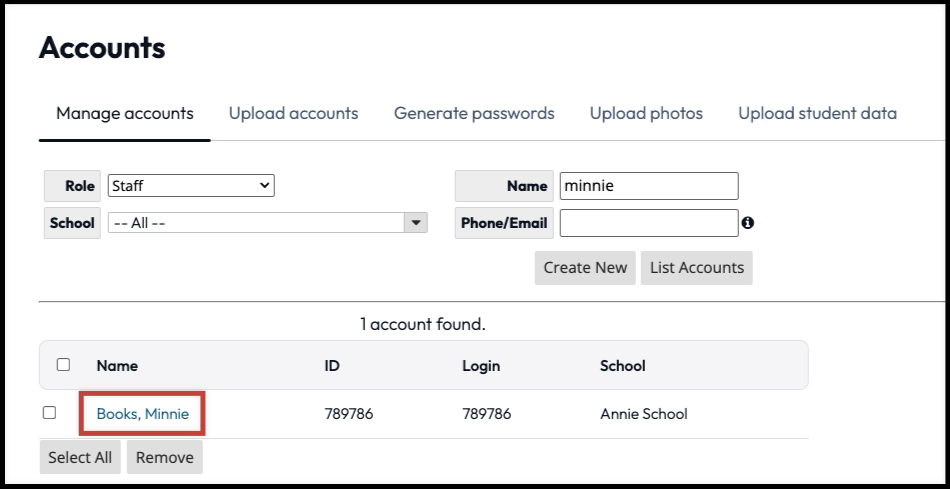Image resolution: width=950 pixels, height=489 pixels.
Task: Go to the Generate passwords tab
Action: [x=474, y=113]
